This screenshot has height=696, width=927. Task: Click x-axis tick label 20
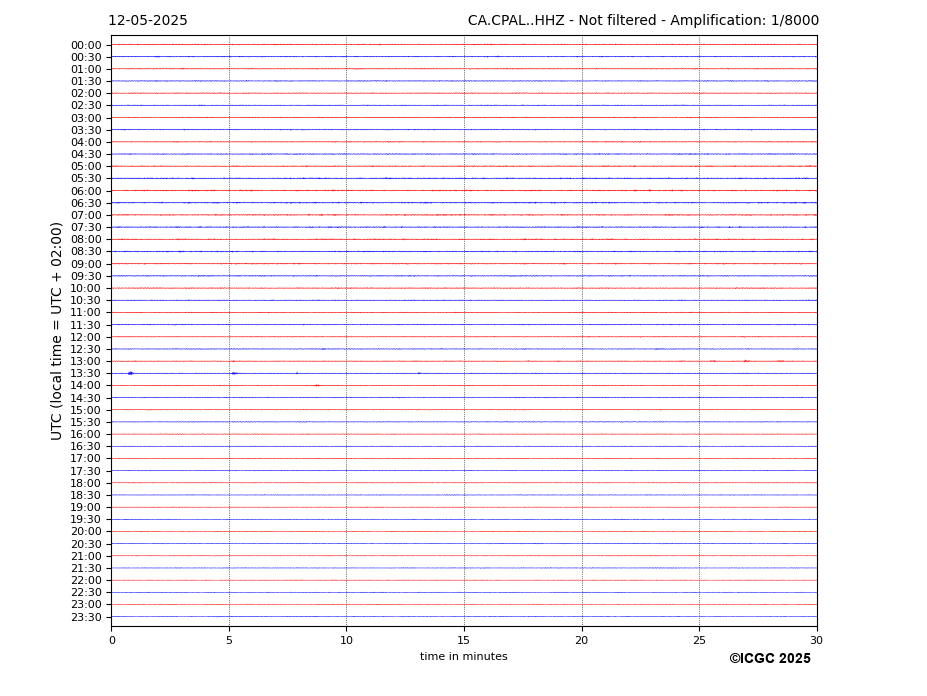(x=582, y=640)
